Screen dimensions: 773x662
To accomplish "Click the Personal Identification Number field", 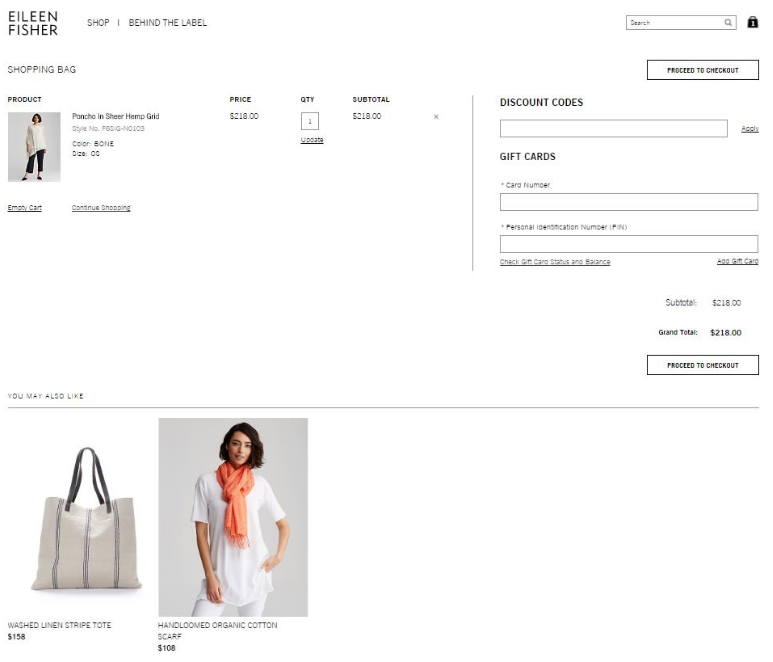I will point(628,244).
